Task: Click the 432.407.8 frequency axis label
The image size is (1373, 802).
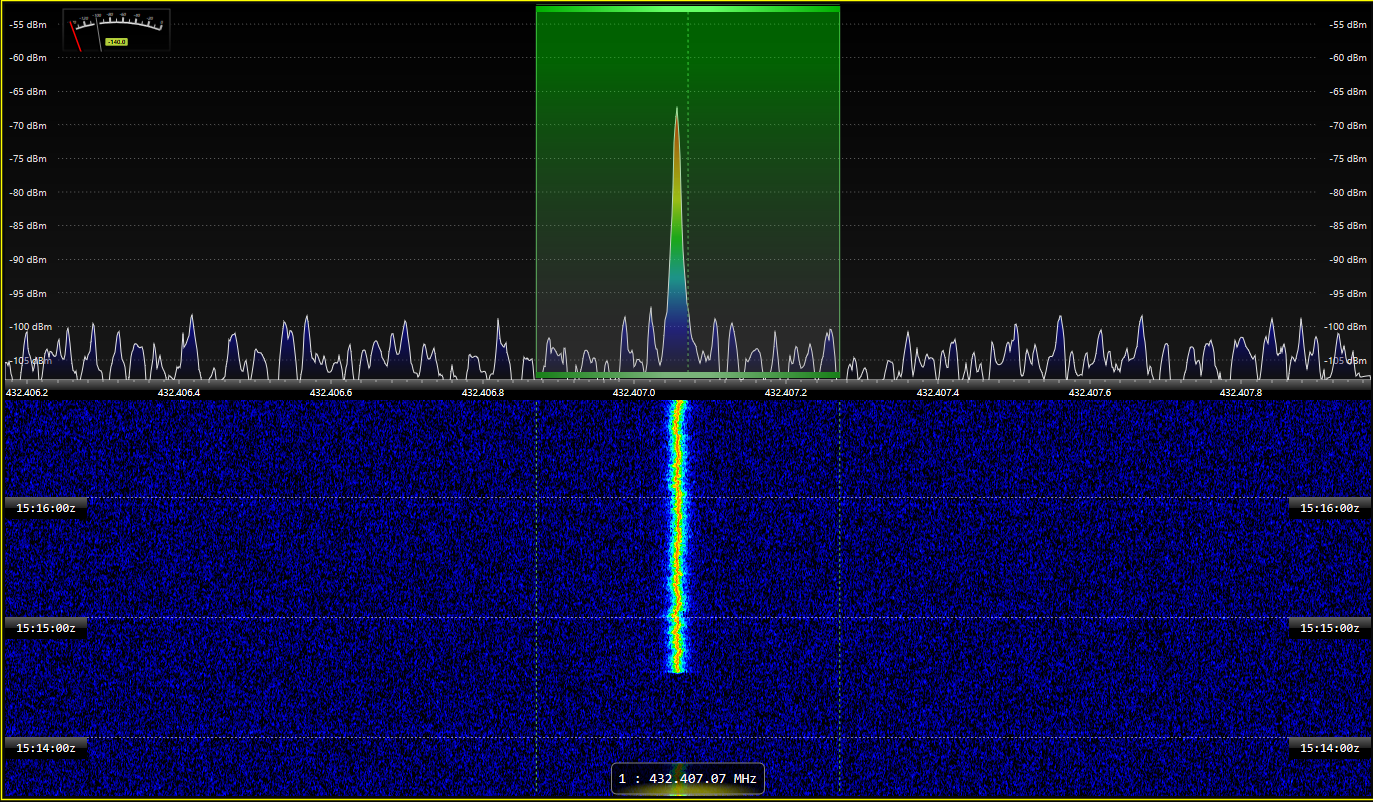Action: click(x=1240, y=393)
